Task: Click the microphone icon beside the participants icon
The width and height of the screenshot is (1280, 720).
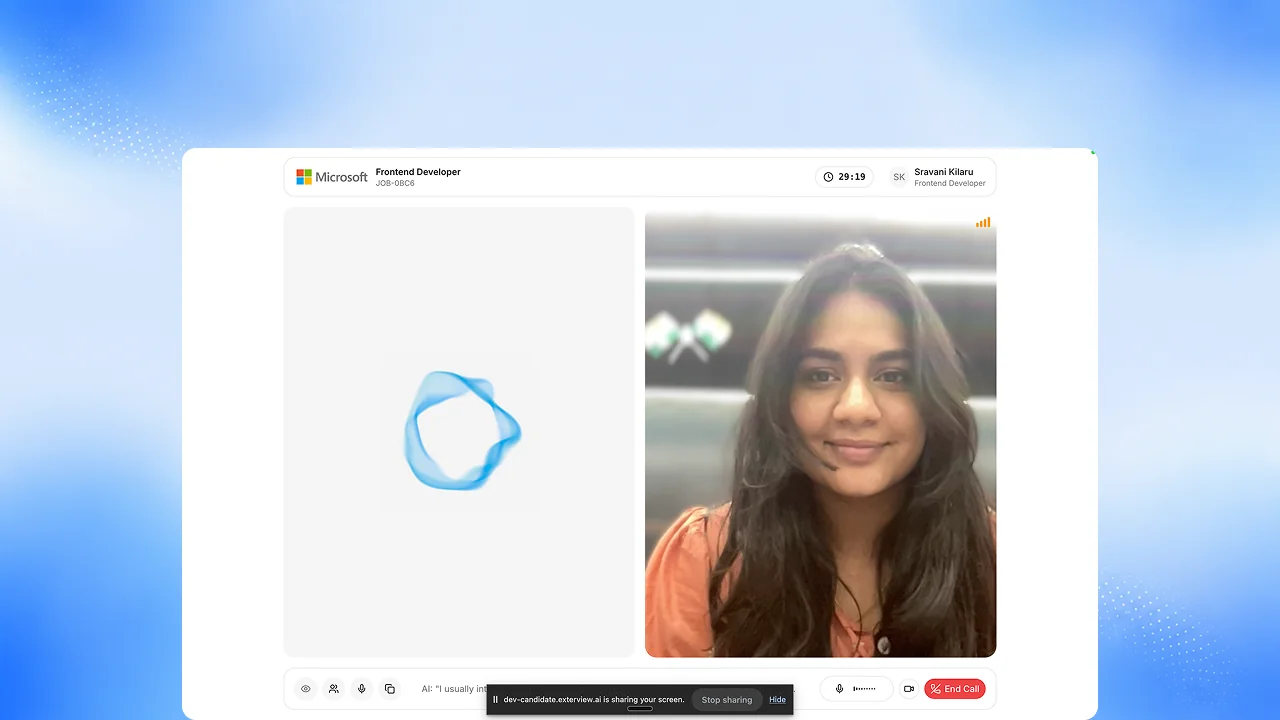Action: (x=362, y=689)
